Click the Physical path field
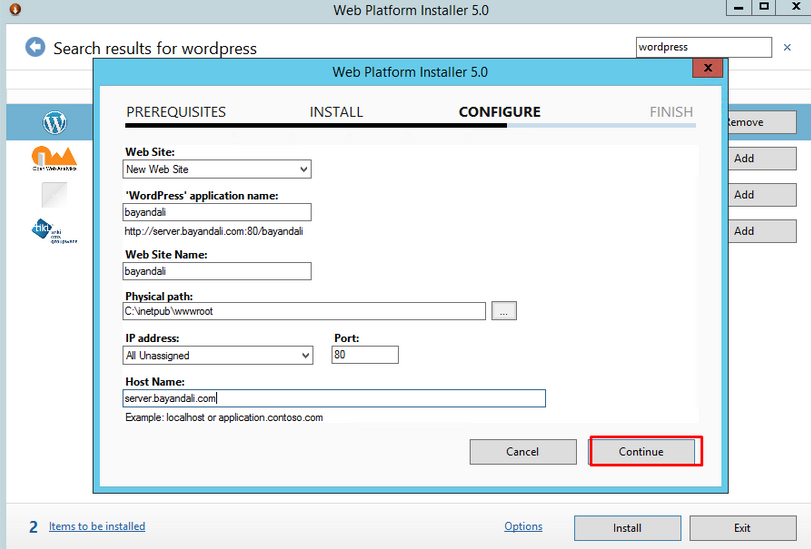The height and width of the screenshot is (549, 811). coord(304,311)
